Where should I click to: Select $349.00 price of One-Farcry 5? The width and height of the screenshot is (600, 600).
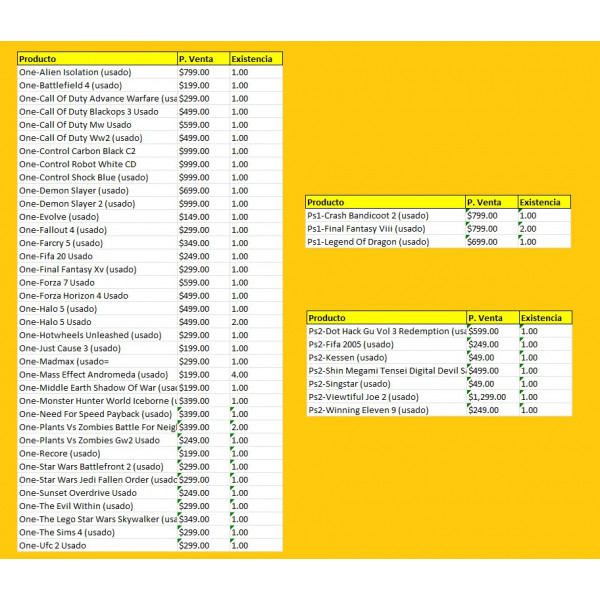[x=204, y=243]
